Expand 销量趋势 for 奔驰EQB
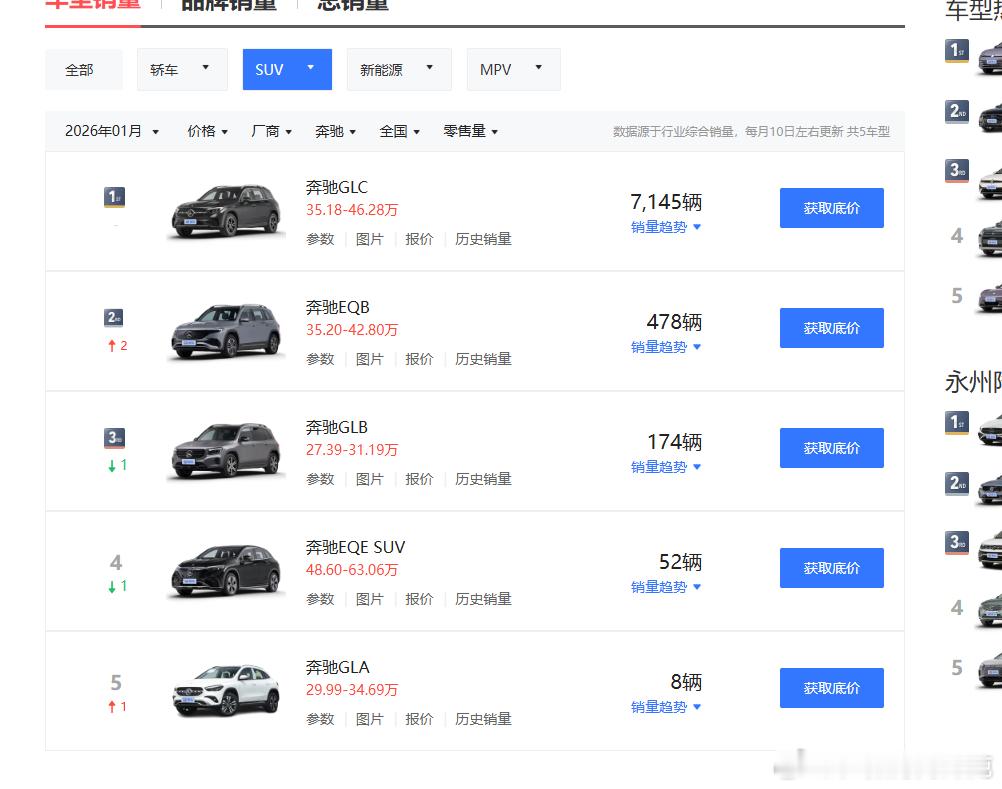1002x789 pixels. [x=665, y=347]
